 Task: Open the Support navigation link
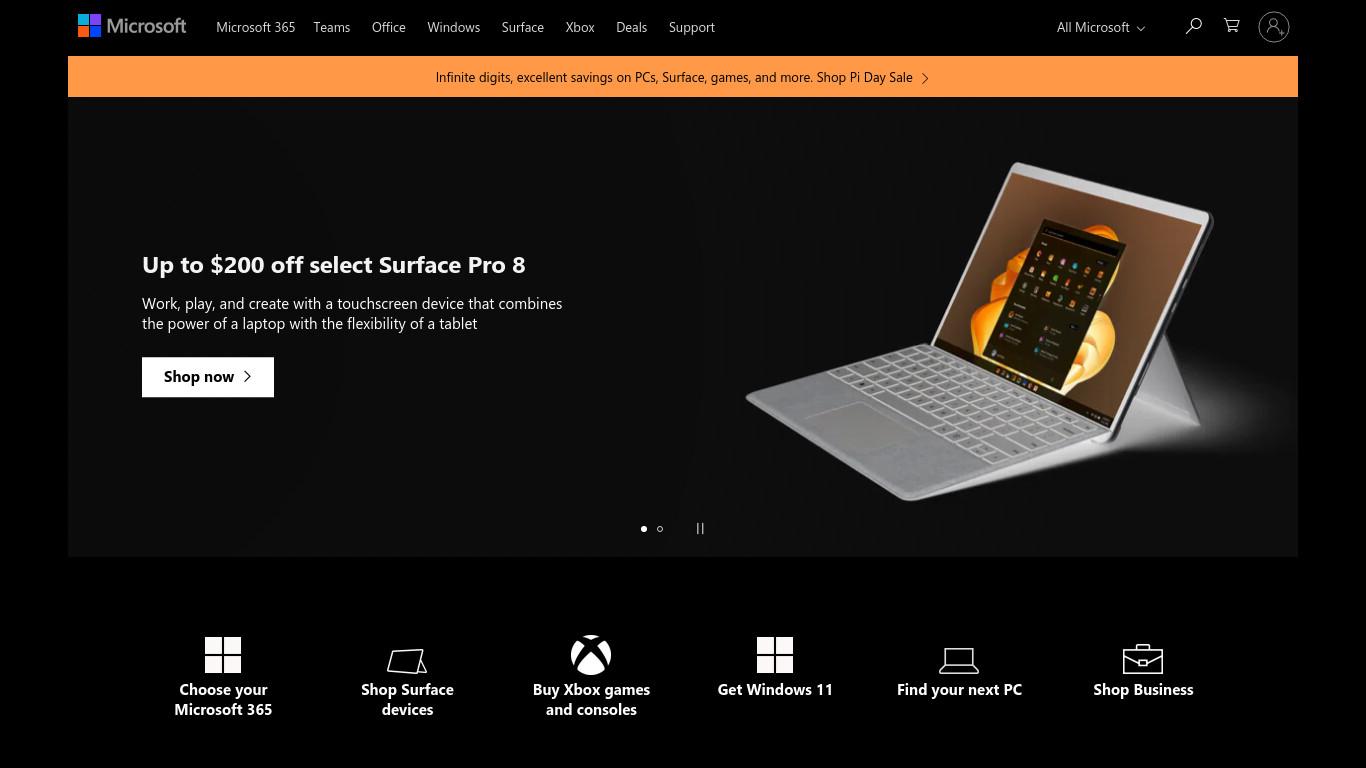(692, 27)
